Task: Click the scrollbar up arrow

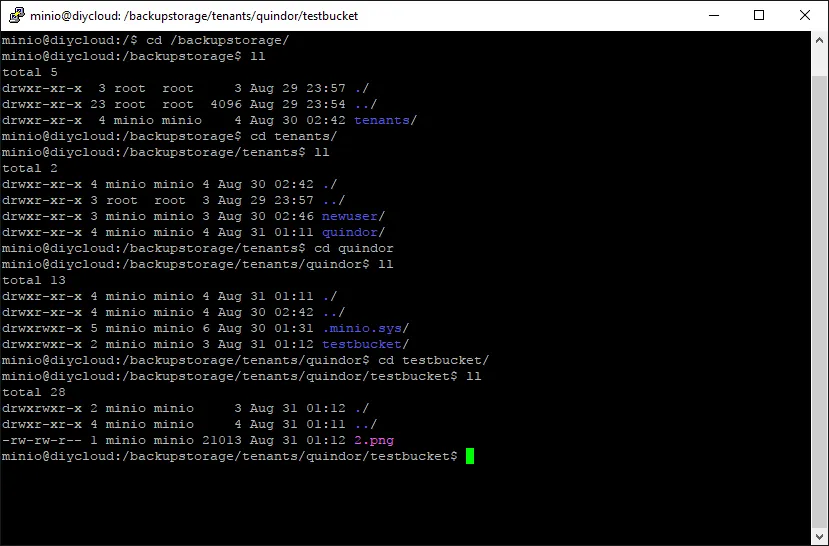Action: click(x=819, y=40)
